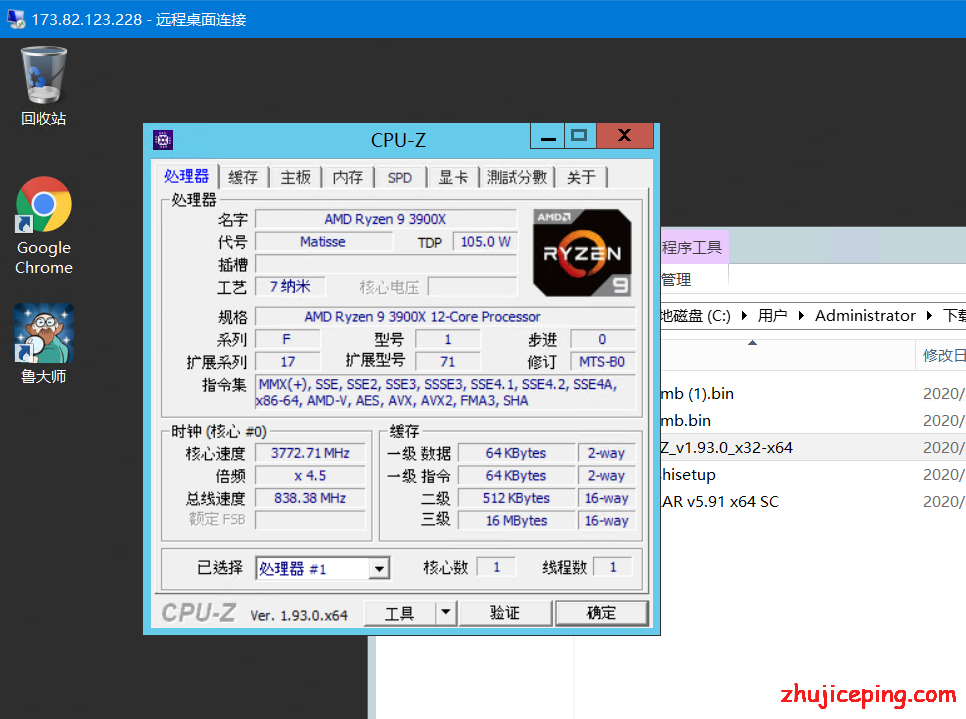This screenshot has height=719, width=966.
Task: Click the Matisse code name field
Action: (x=323, y=242)
